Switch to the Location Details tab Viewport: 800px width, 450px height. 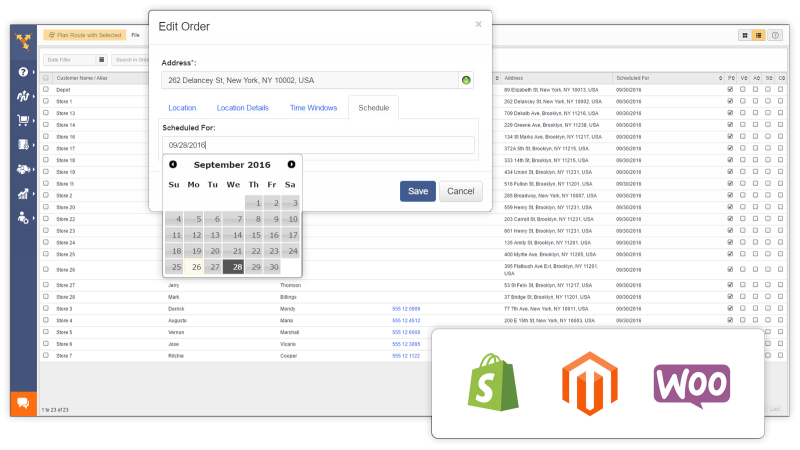click(x=242, y=108)
